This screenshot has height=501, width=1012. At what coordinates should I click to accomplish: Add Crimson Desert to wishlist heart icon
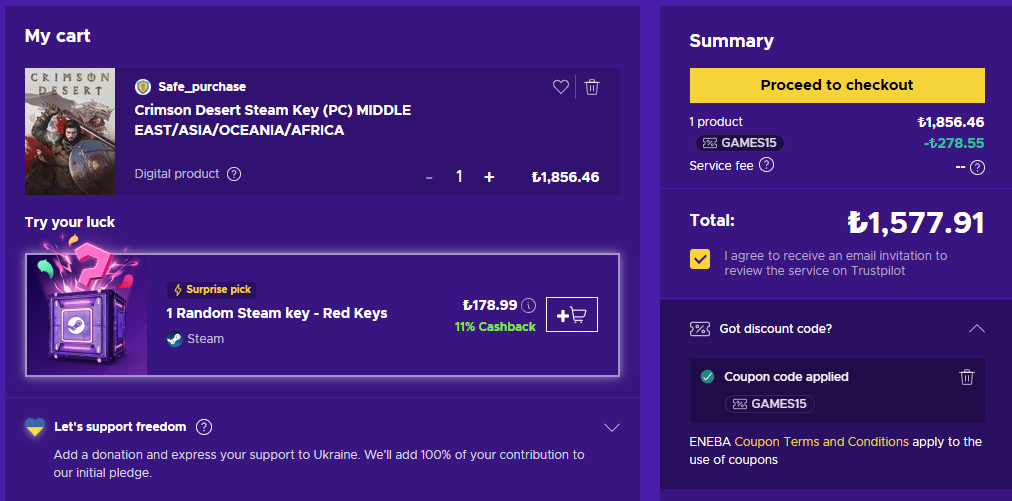pos(560,87)
